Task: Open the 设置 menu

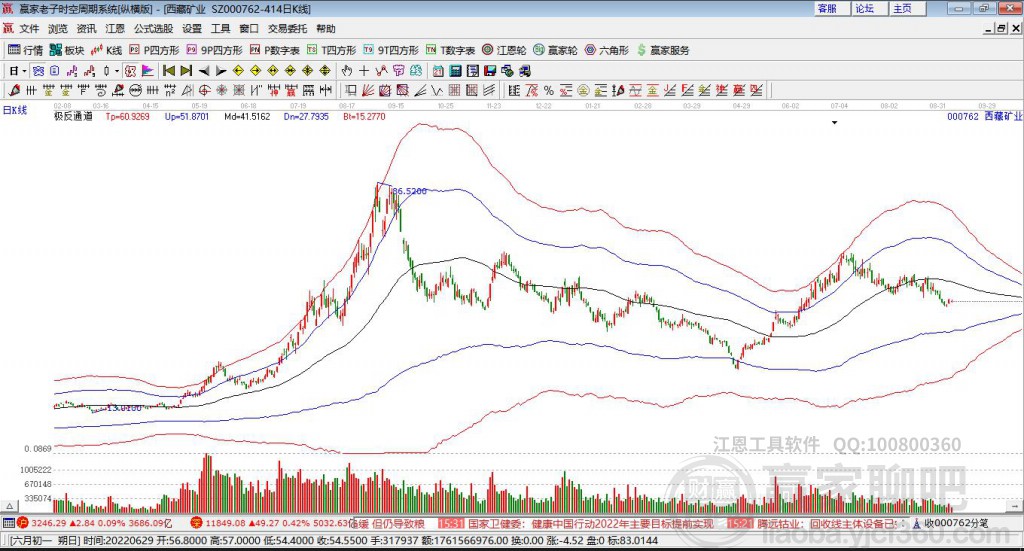Action: (x=191, y=29)
